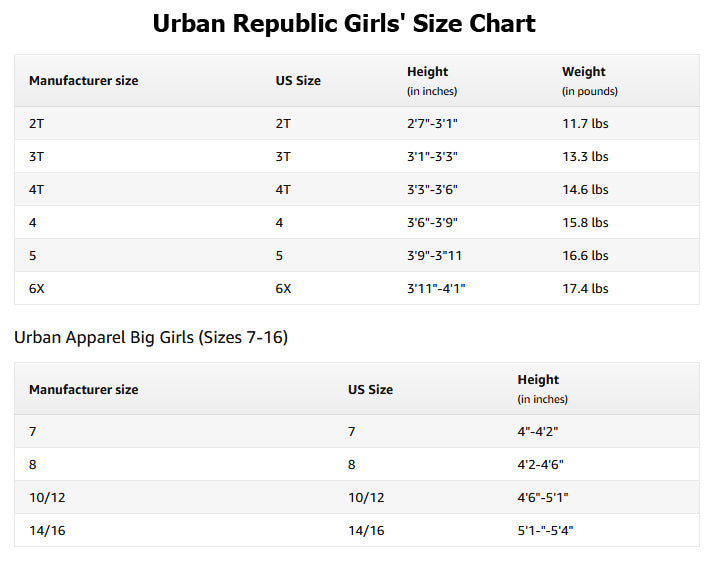This screenshot has width=714, height=565.
Task: Click the 14/16 US Size cell
Action: click(366, 530)
